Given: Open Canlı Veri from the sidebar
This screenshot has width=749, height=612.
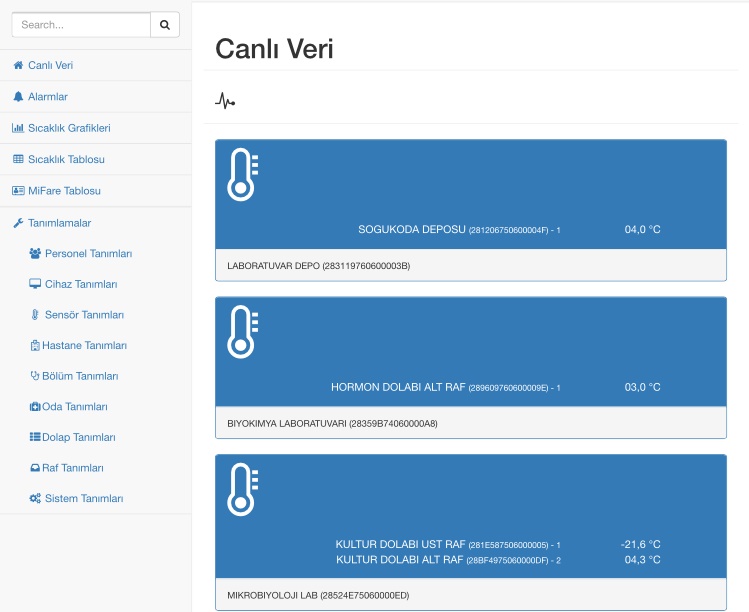Looking at the screenshot, I should click(49, 66).
